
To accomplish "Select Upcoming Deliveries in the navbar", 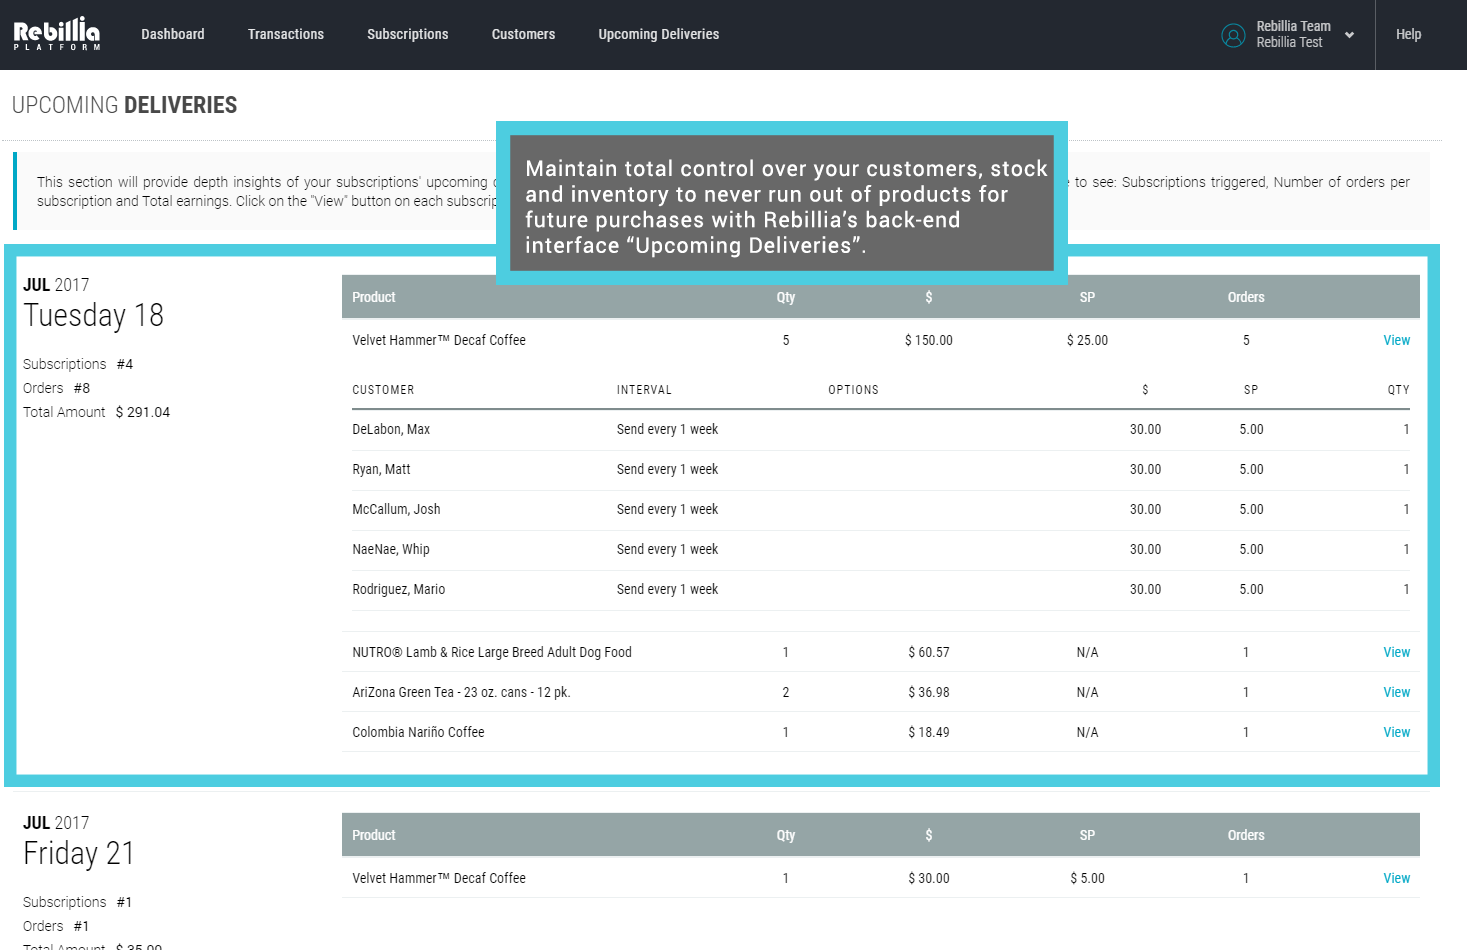I will tap(658, 34).
